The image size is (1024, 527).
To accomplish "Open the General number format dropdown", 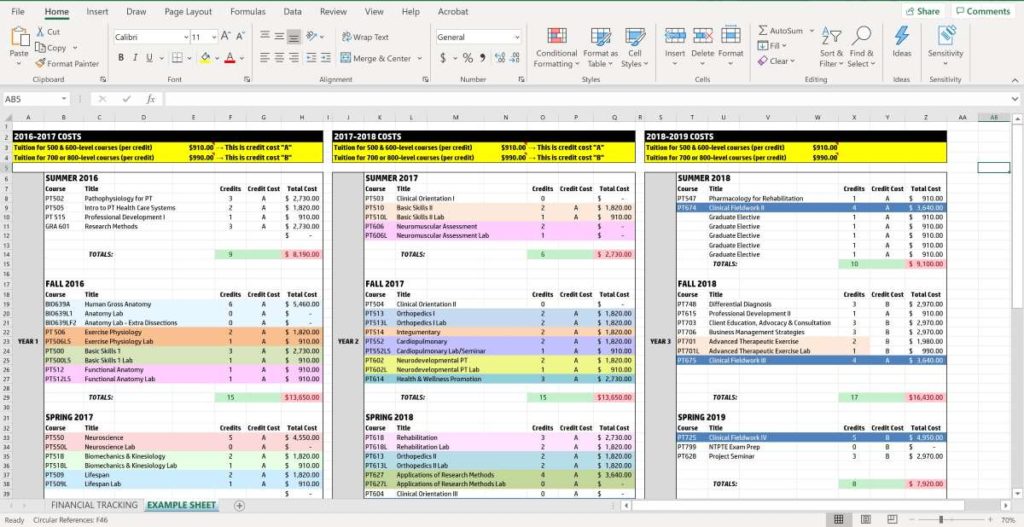I will coord(517,37).
